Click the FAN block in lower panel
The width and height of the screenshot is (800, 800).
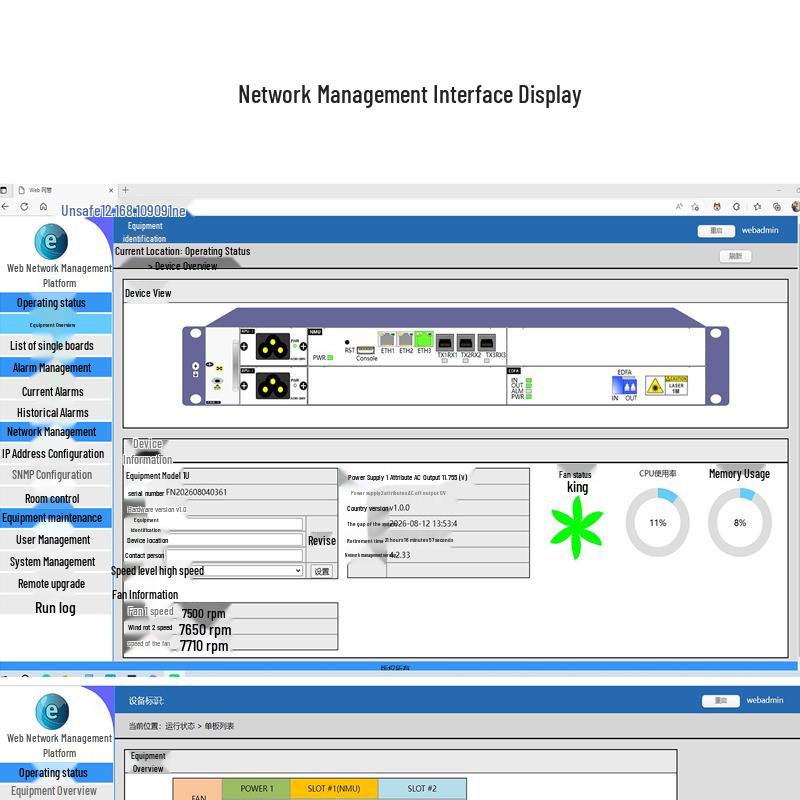[198, 790]
